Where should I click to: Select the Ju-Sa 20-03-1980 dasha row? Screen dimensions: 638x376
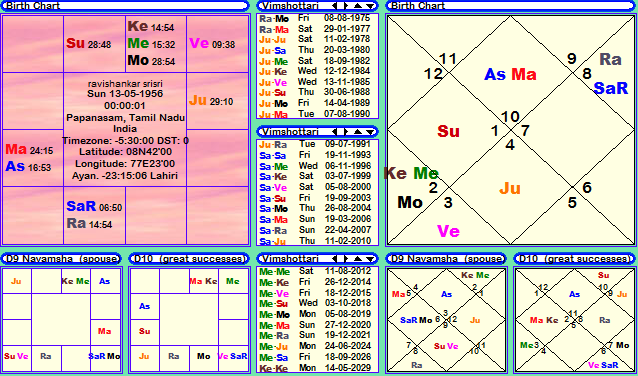pos(317,50)
